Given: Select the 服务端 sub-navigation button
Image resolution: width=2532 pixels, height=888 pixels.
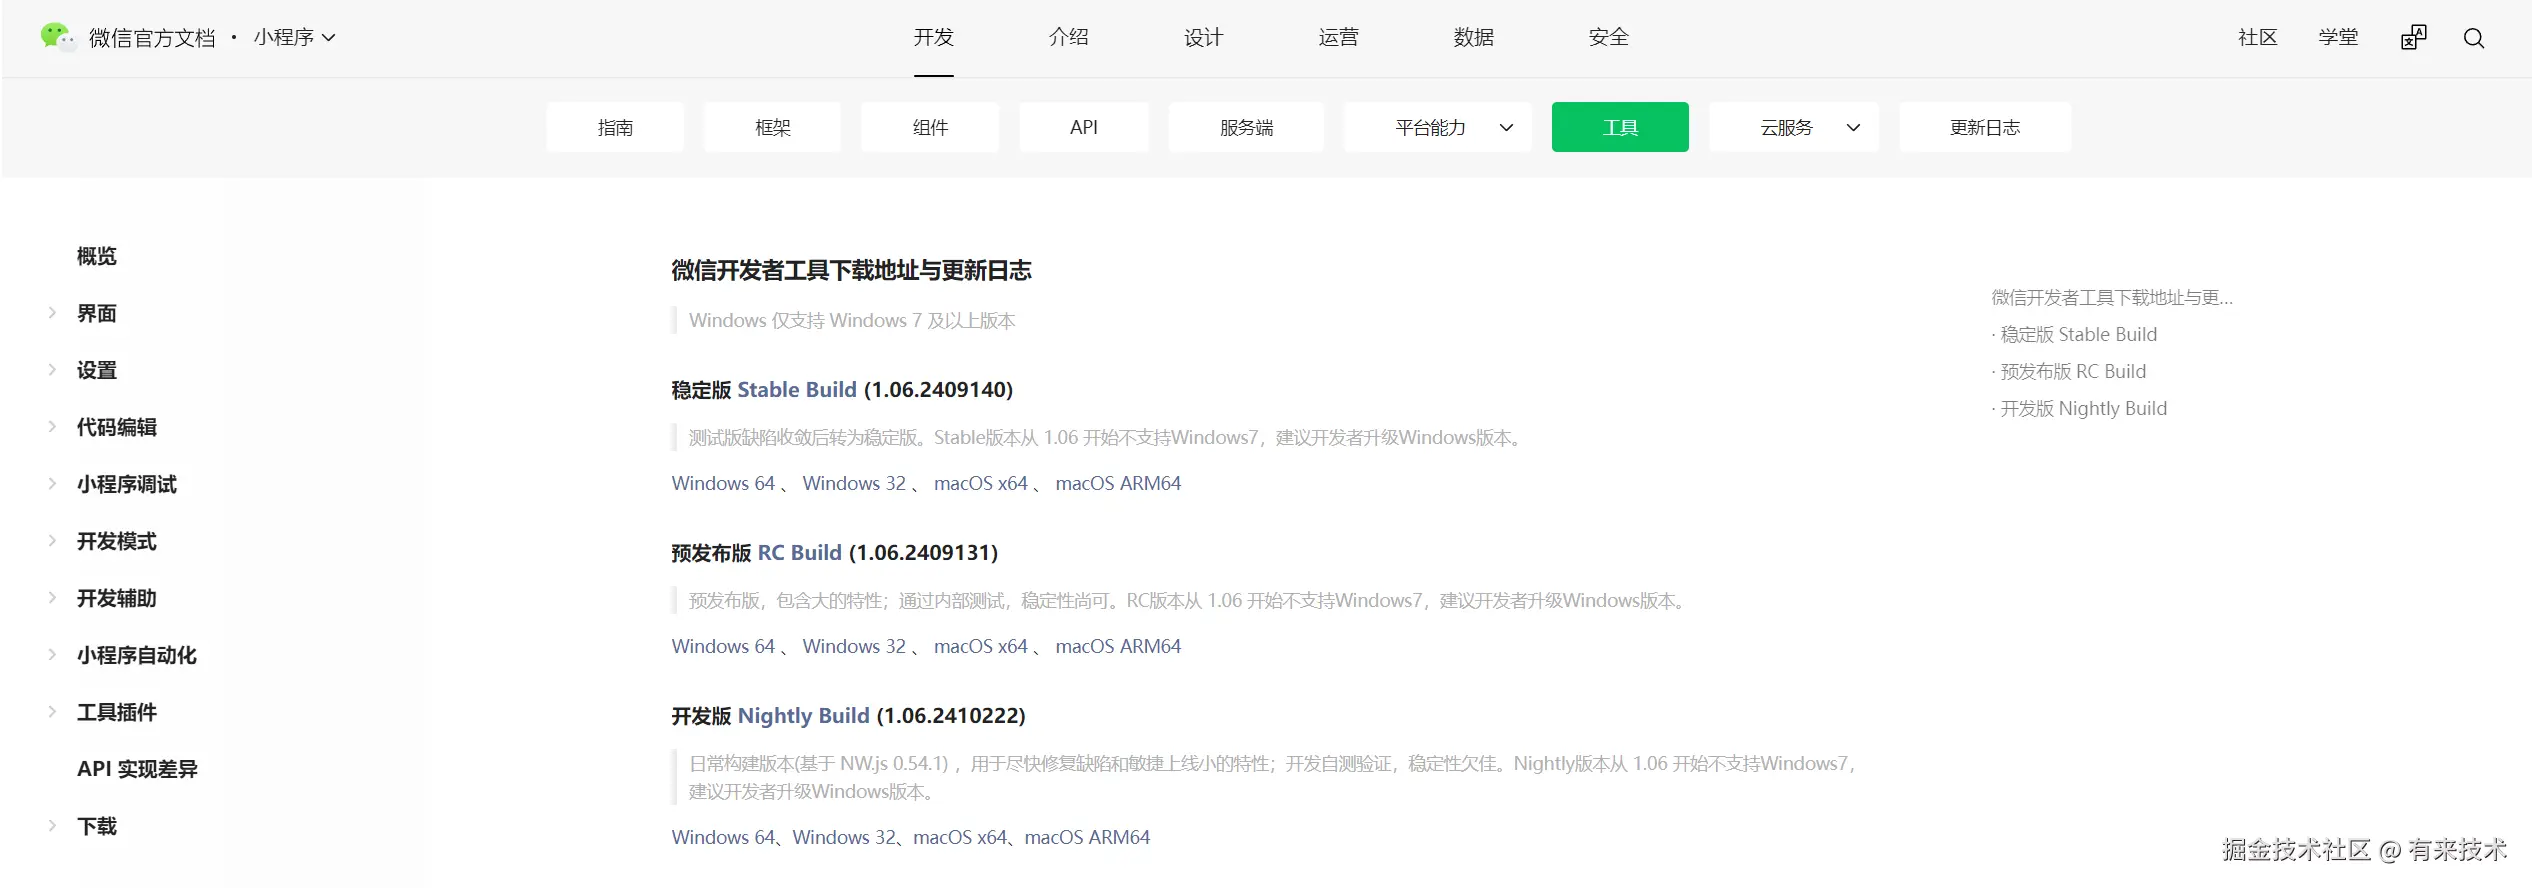Looking at the screenshot, I should [x=1246, y=127].
